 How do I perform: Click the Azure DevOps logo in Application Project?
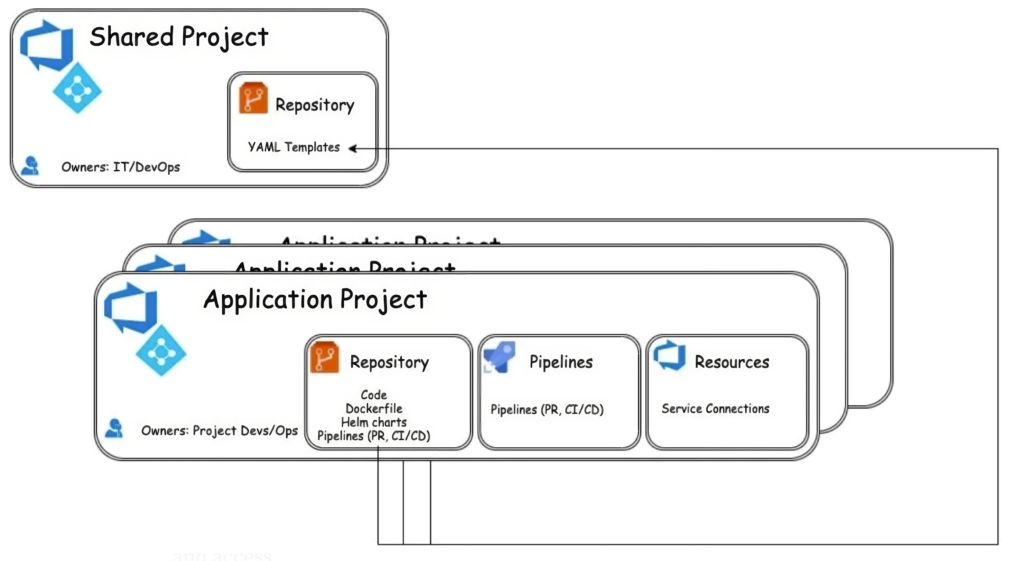pyautogui.click(x=131, y=308)
